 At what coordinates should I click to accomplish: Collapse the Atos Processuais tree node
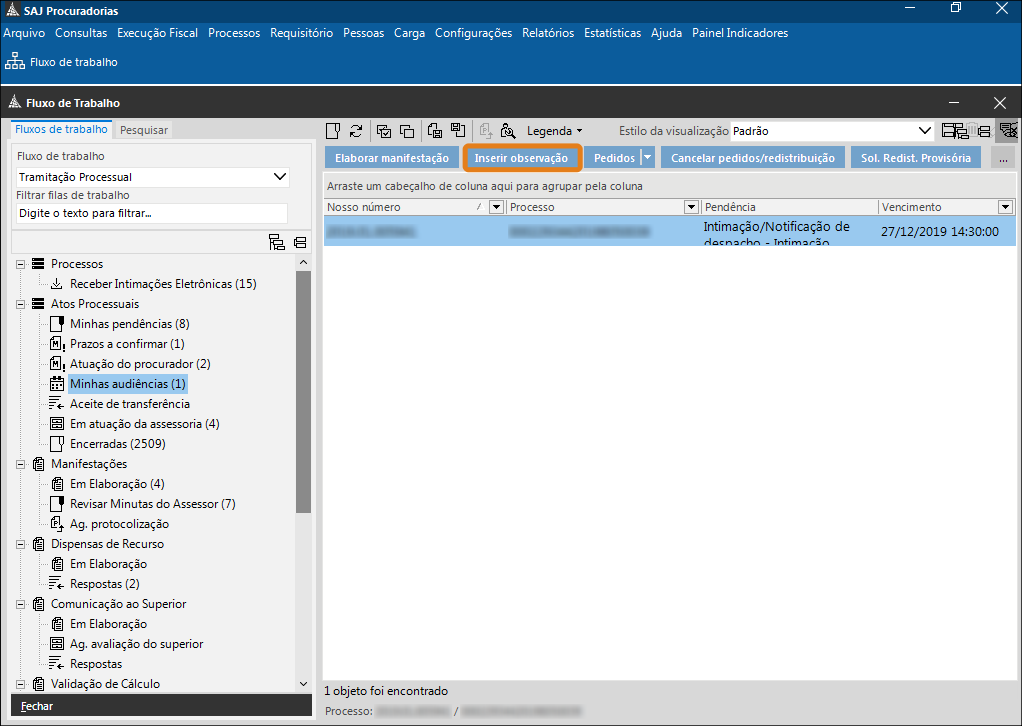pyautogui.click(x=21, y=304)
